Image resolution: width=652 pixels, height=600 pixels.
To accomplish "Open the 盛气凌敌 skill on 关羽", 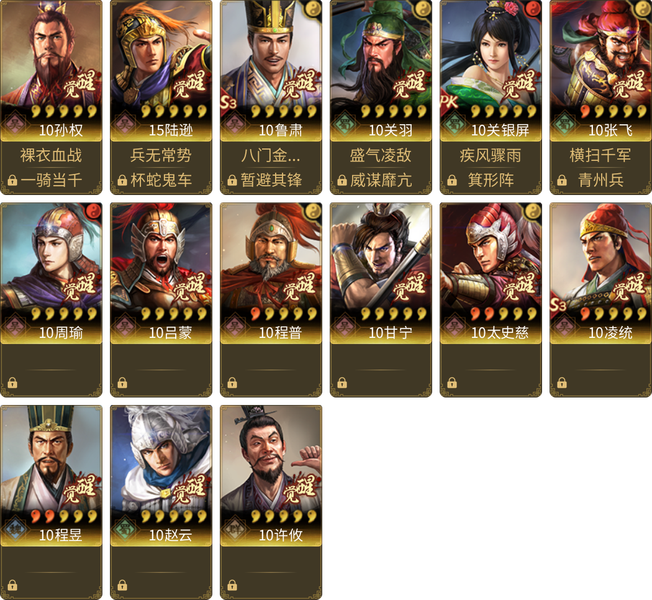I will click(380, 156).
